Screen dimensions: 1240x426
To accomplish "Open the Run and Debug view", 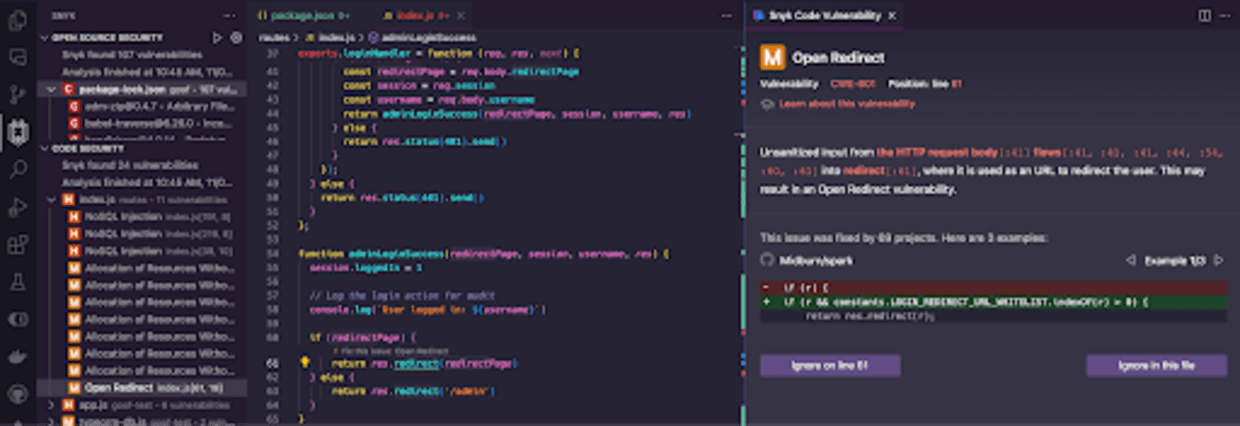I will [16, 206].
